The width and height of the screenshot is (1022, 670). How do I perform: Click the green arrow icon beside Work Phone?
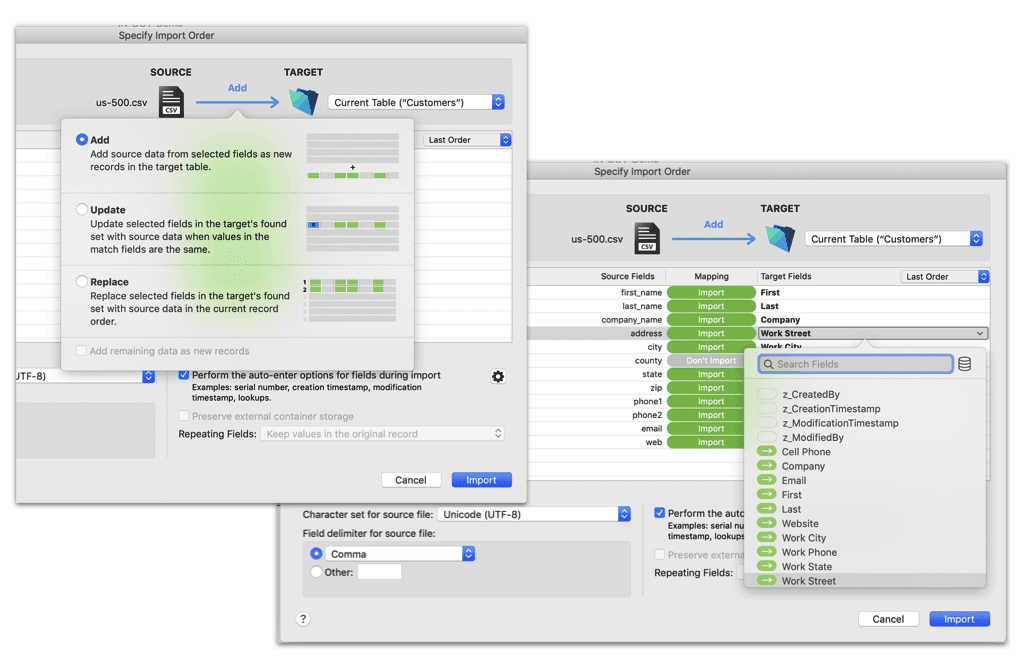click(x=766, y=551)
